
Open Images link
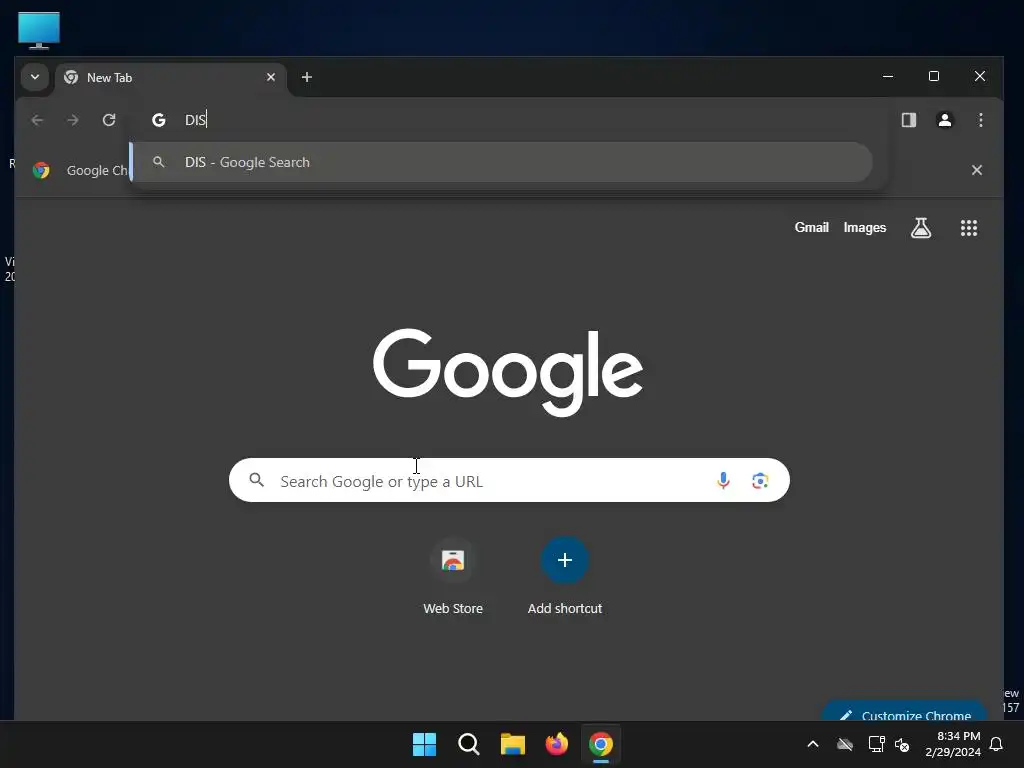point(865,227)
